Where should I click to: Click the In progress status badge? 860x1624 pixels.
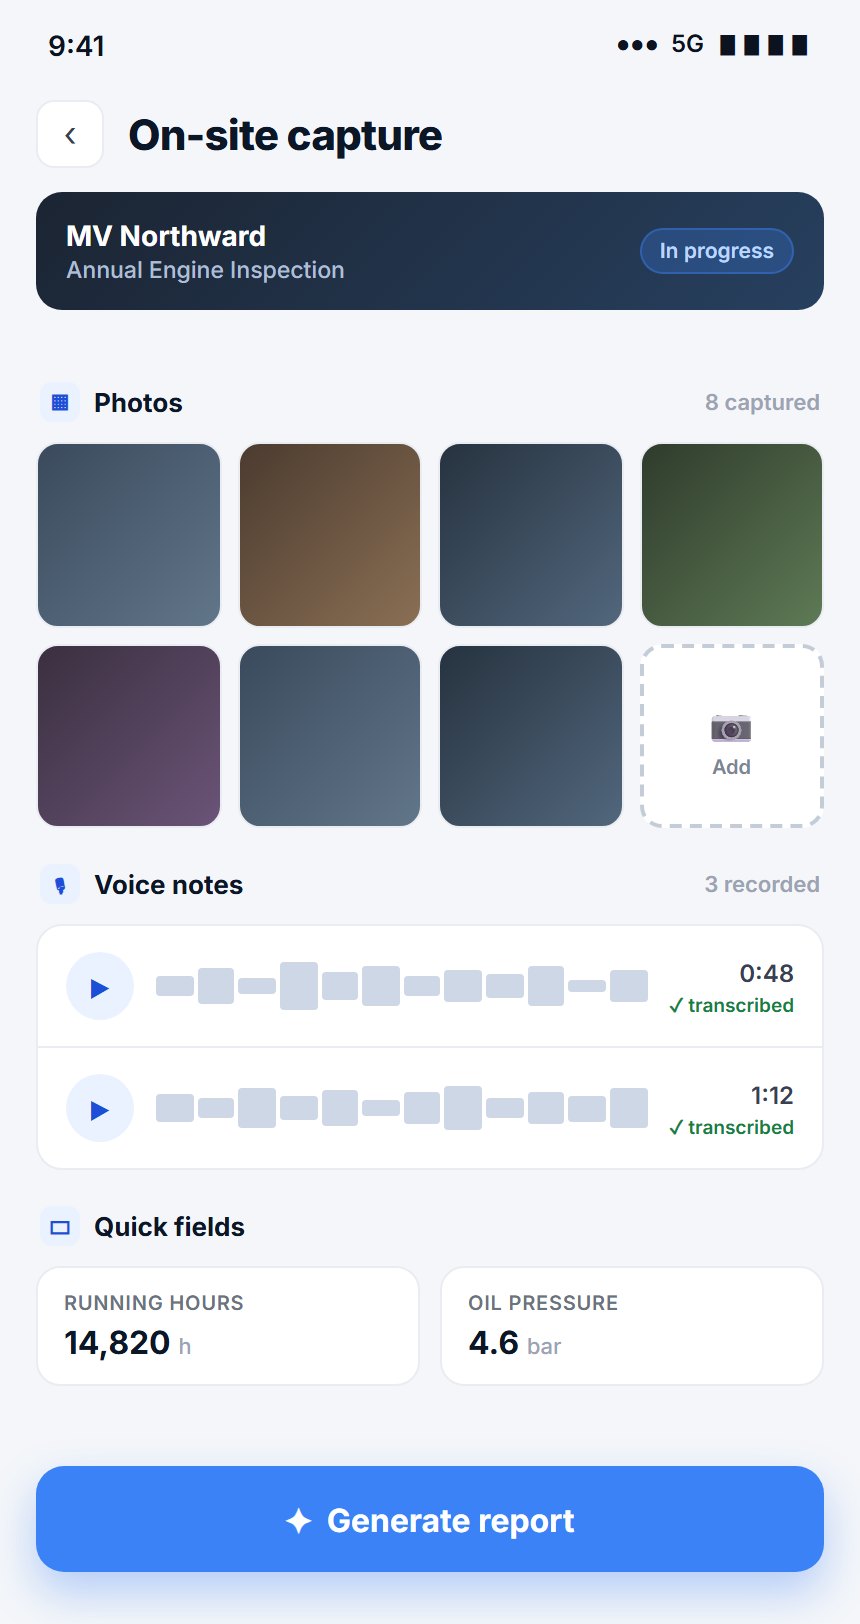[x=717, y=251]
